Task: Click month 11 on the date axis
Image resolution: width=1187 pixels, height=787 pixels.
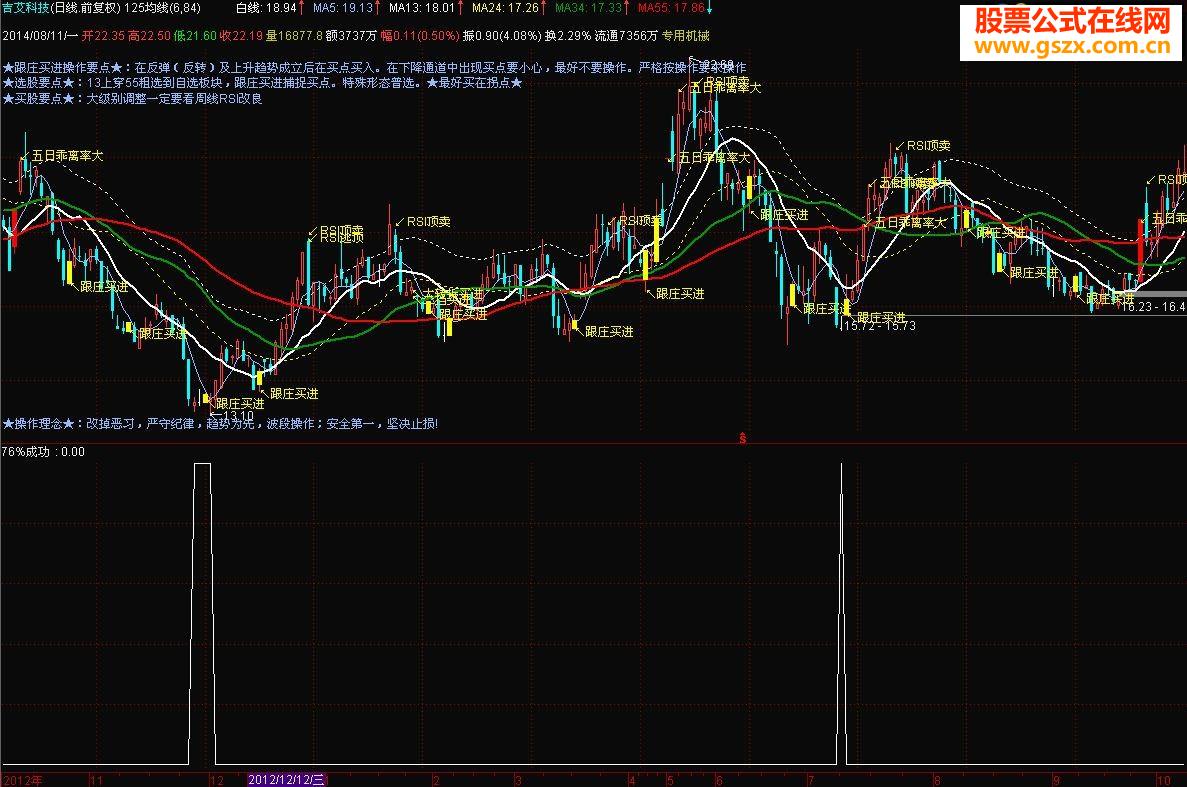Action: 96,780
